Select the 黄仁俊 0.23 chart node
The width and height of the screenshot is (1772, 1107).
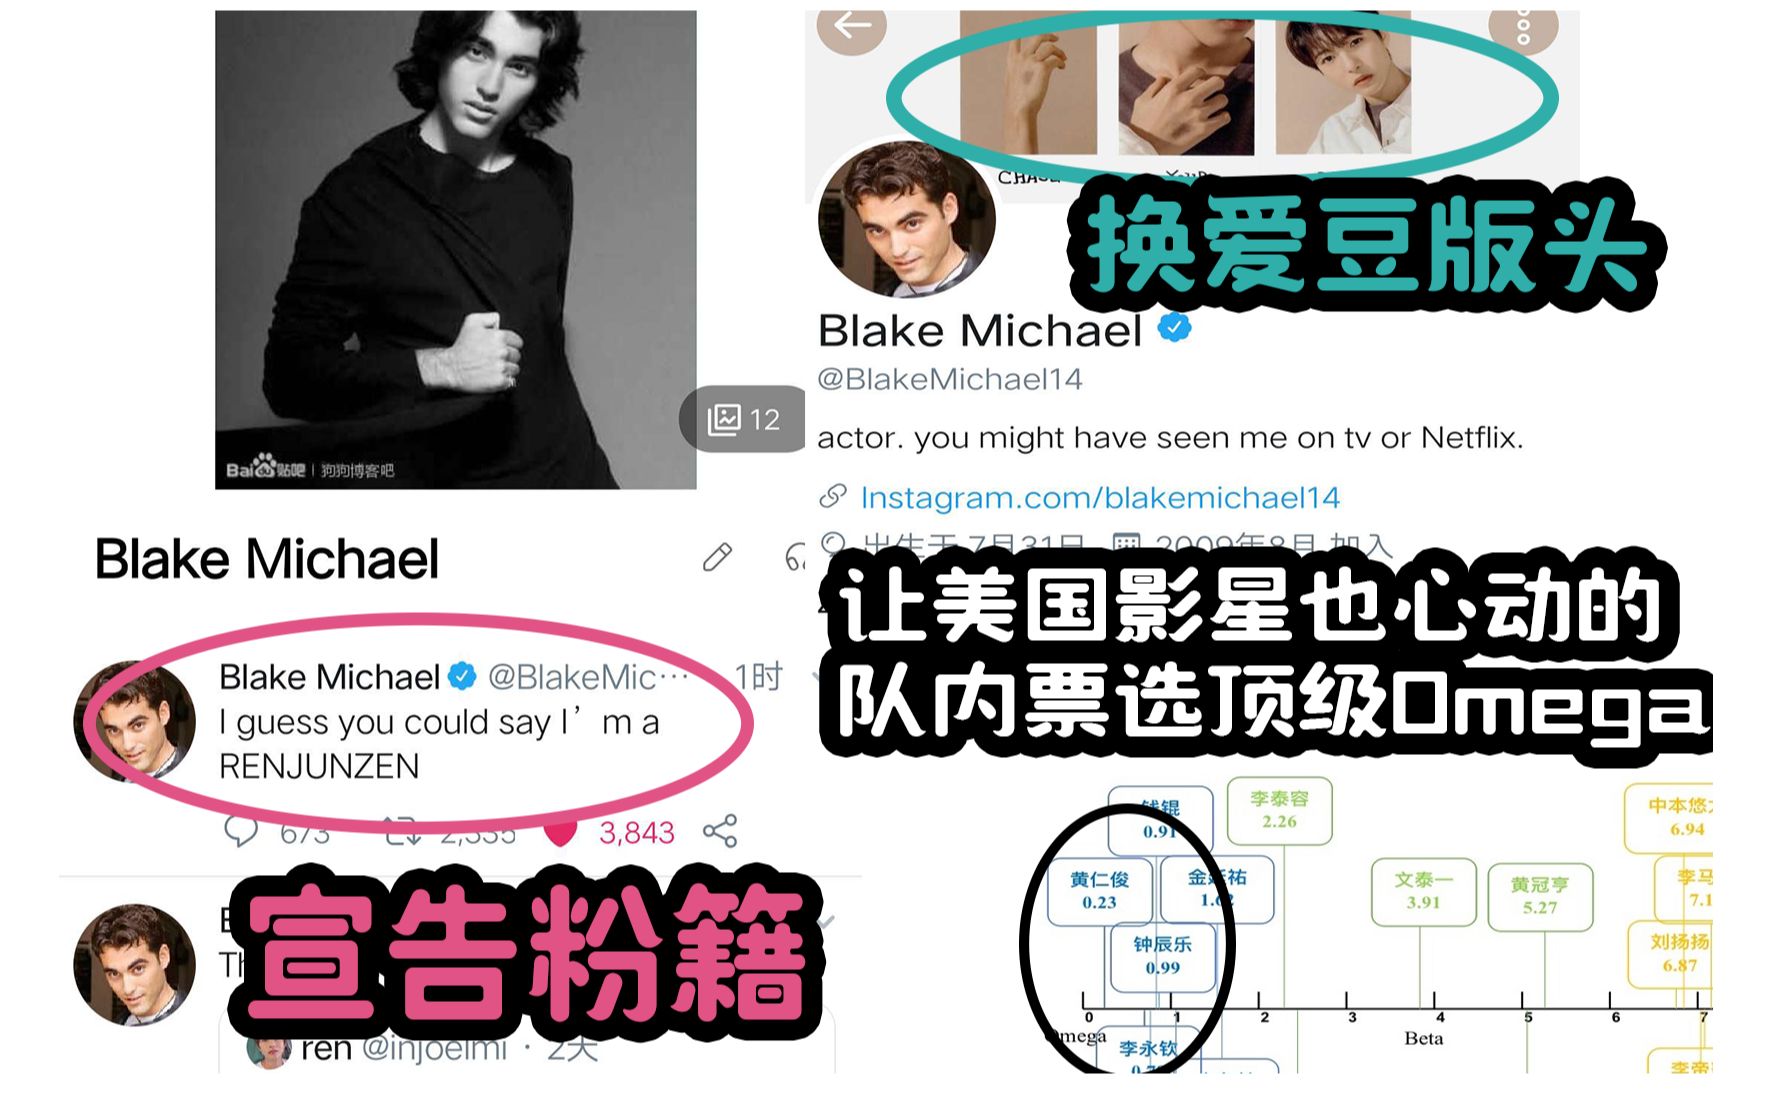pos(1099,889)
